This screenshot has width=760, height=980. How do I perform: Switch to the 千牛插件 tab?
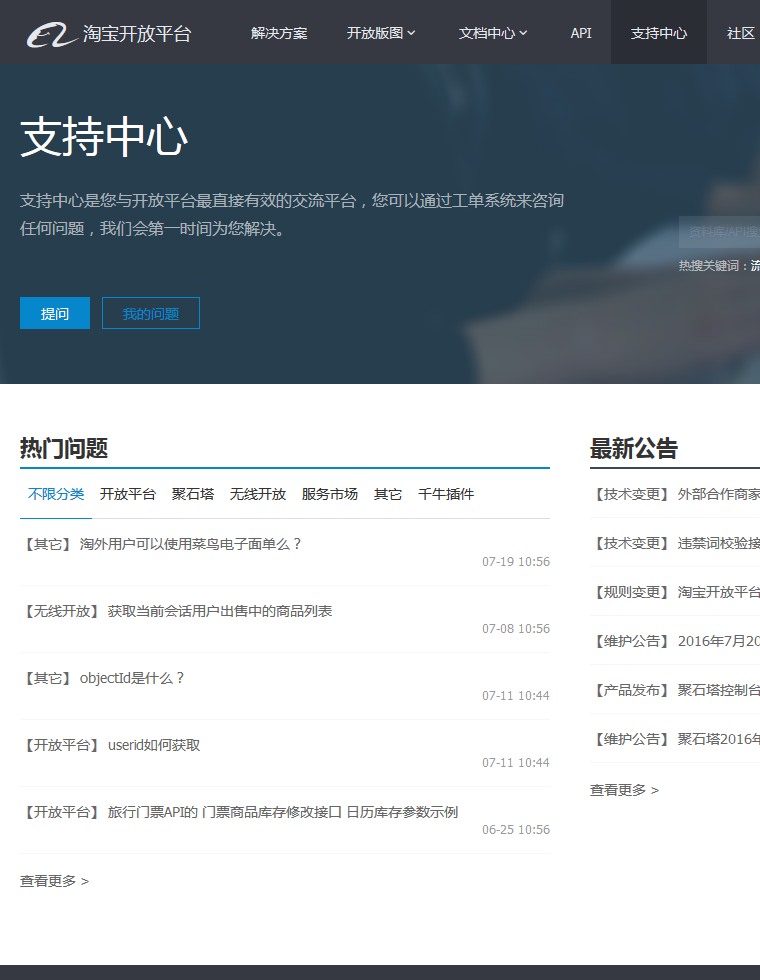tap(446, 494)
